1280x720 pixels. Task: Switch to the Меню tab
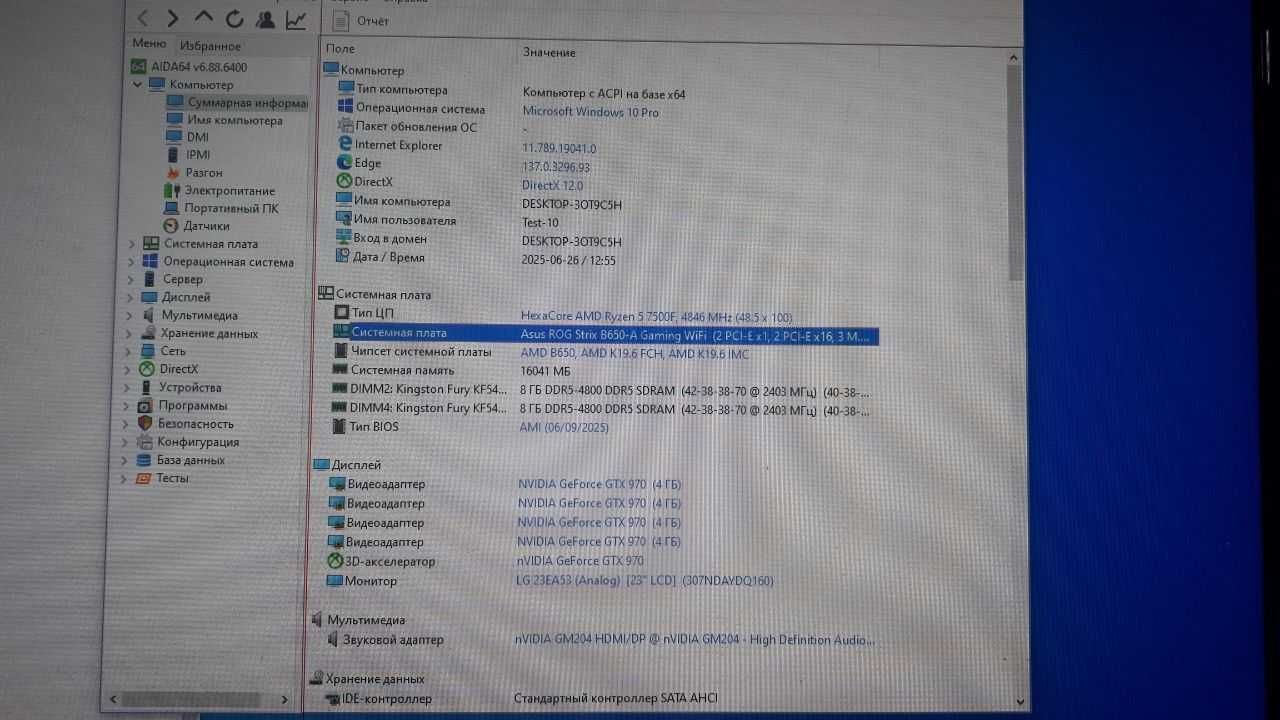[149, 44]
